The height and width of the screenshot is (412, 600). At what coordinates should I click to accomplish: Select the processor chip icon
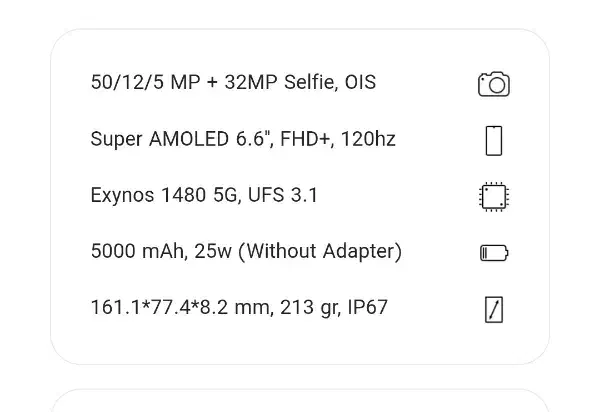point(493,196)
